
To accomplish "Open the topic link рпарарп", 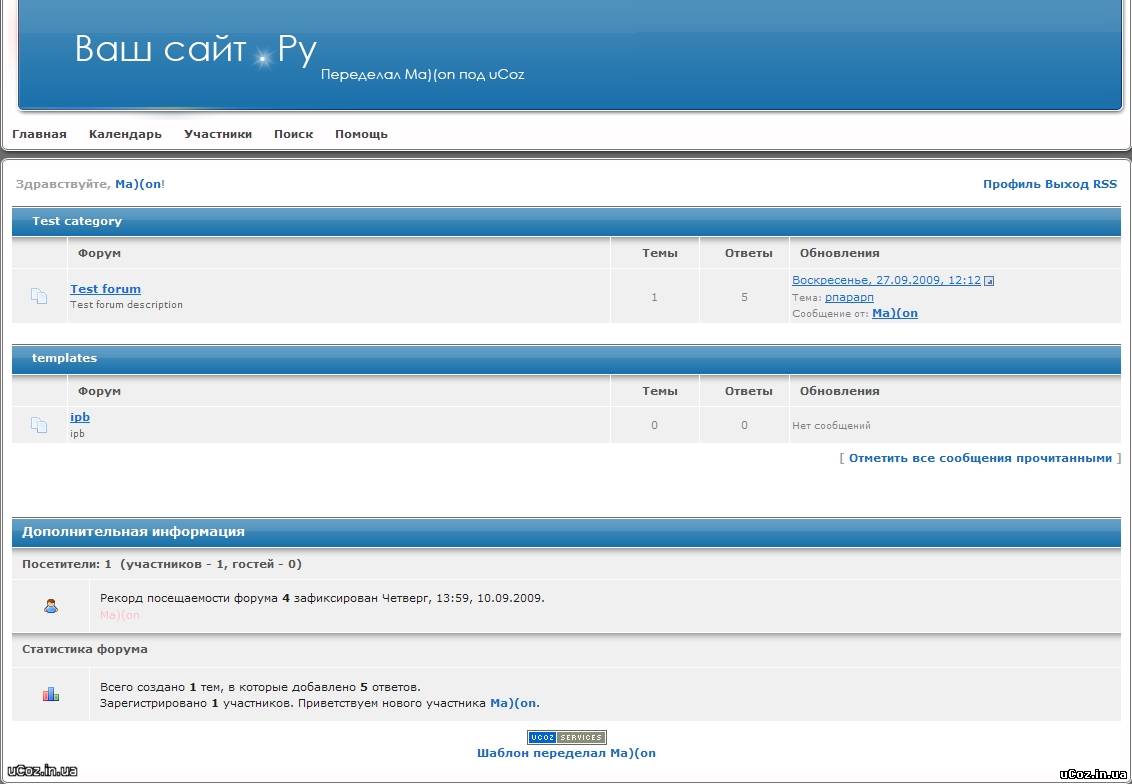I will point(850,297).
